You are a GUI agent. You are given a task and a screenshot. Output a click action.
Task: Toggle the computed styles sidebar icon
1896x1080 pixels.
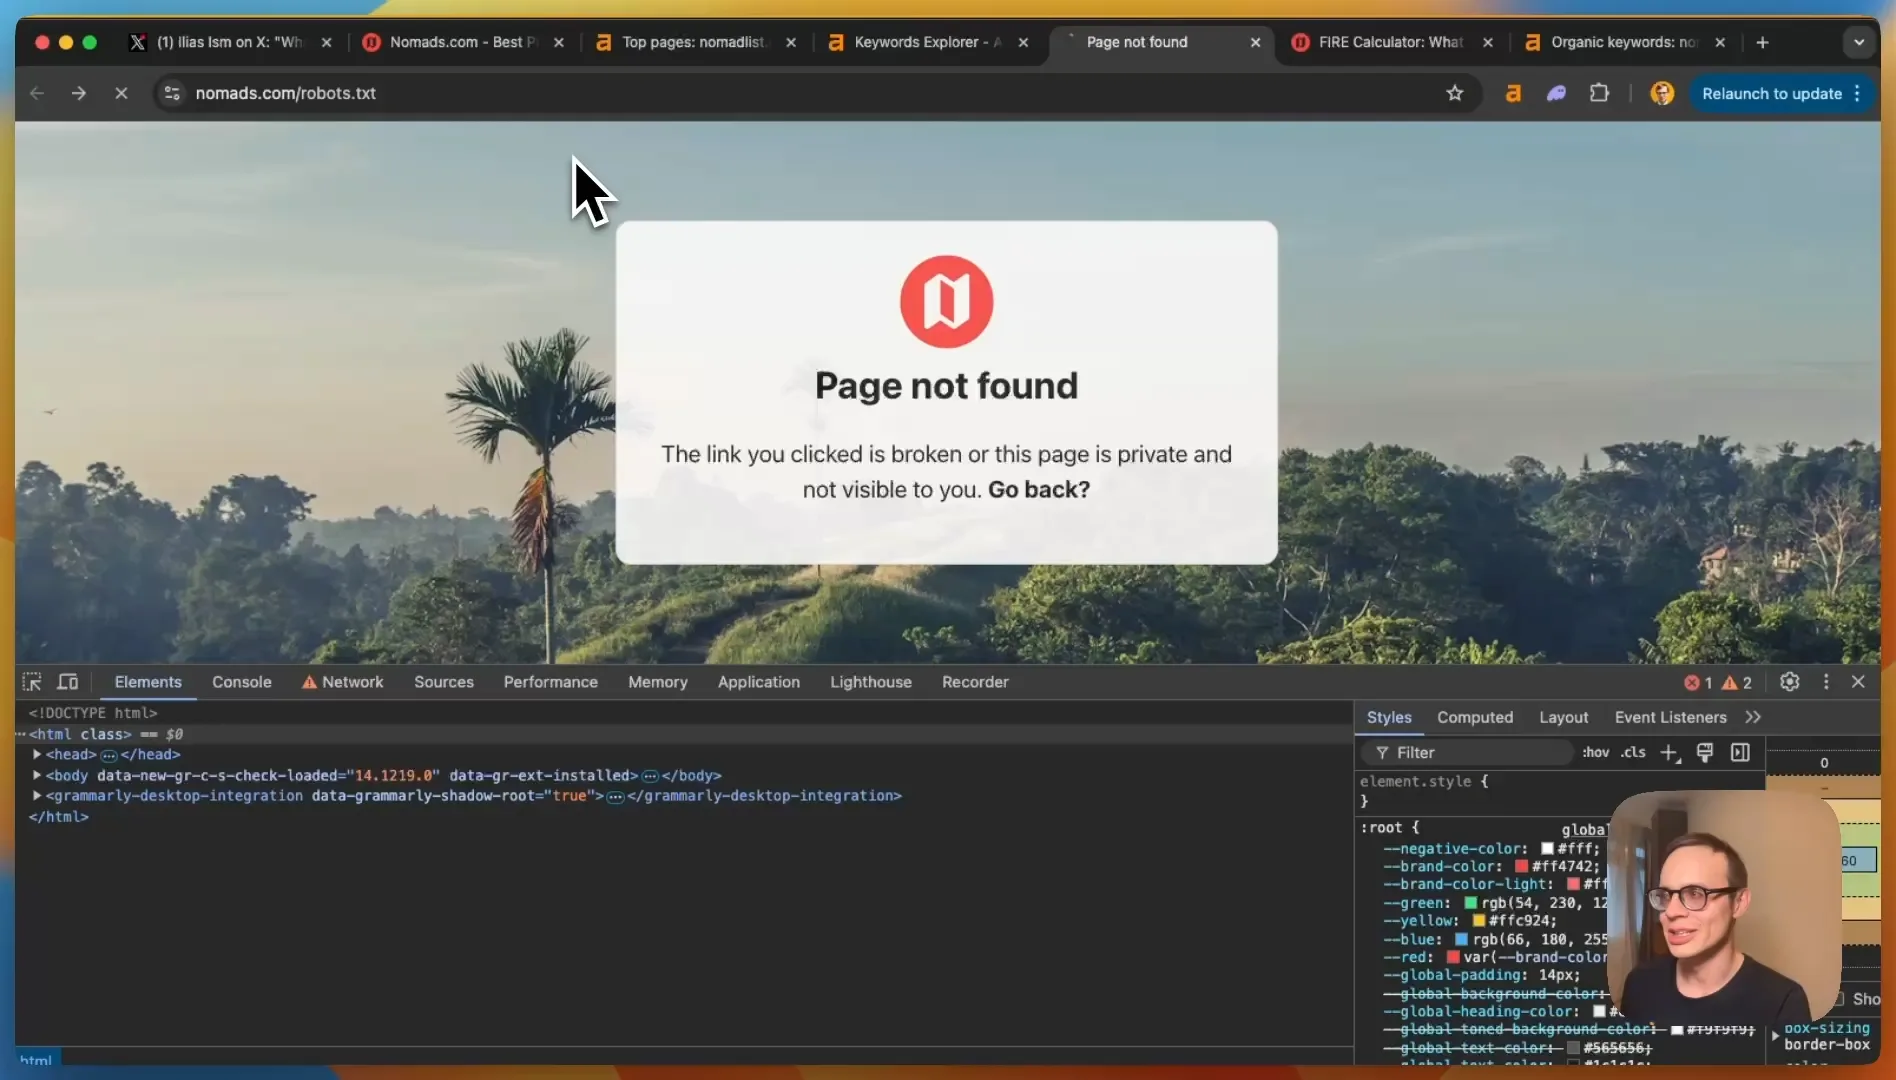pos(1740,752)
